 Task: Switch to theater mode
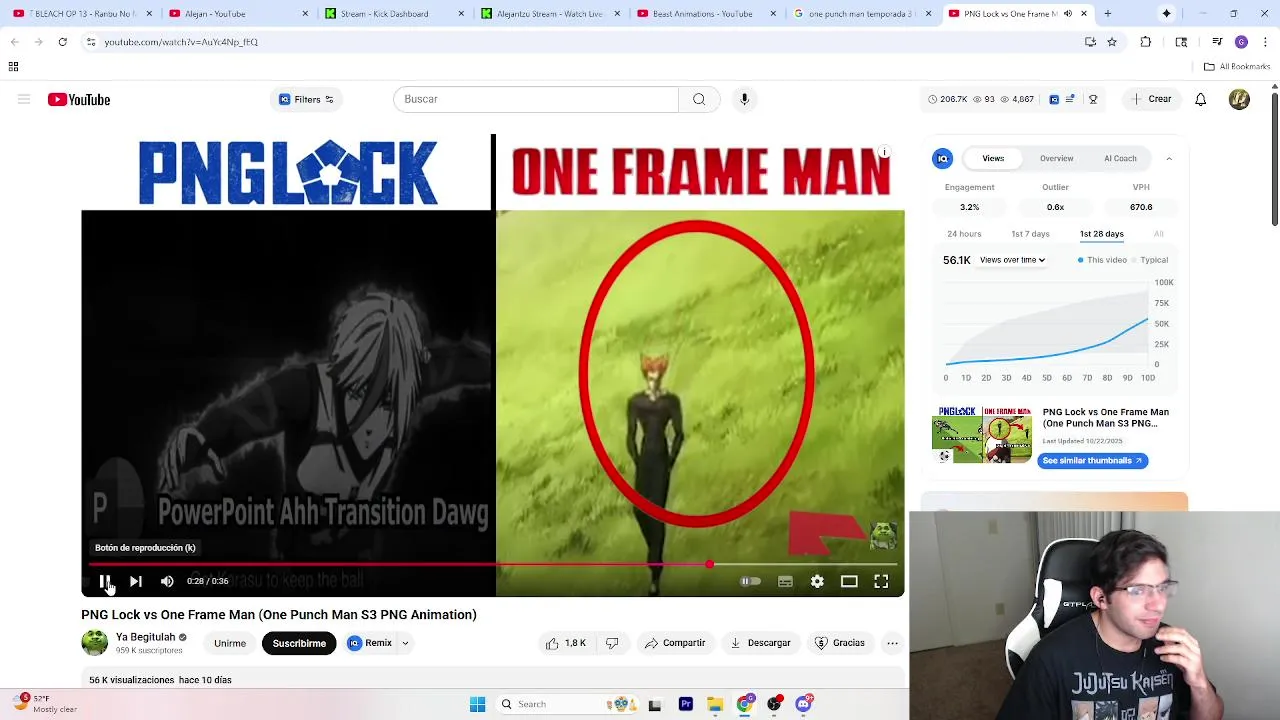[849, 581]
